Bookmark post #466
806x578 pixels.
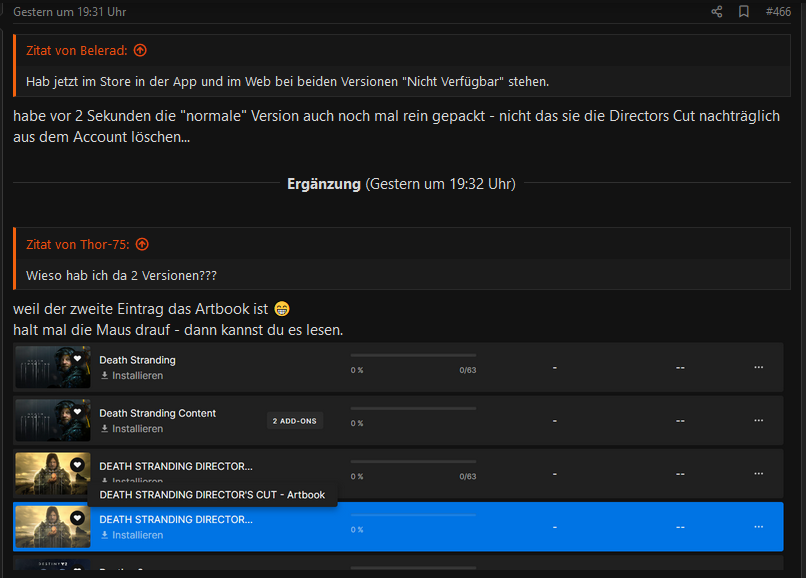[x=744, y=12]
